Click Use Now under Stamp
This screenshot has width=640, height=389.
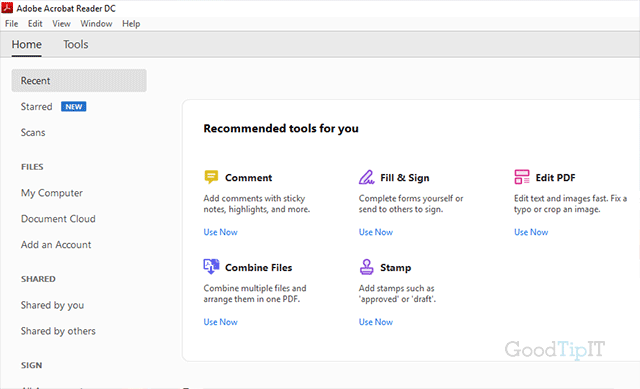click(376, 322)
